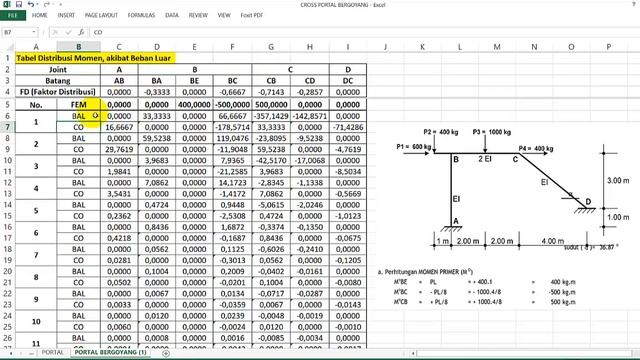Open the DATA ribbon tab
Image resolution: width=640 pixels, height=360 pixels.
click(x=172, y=15)
